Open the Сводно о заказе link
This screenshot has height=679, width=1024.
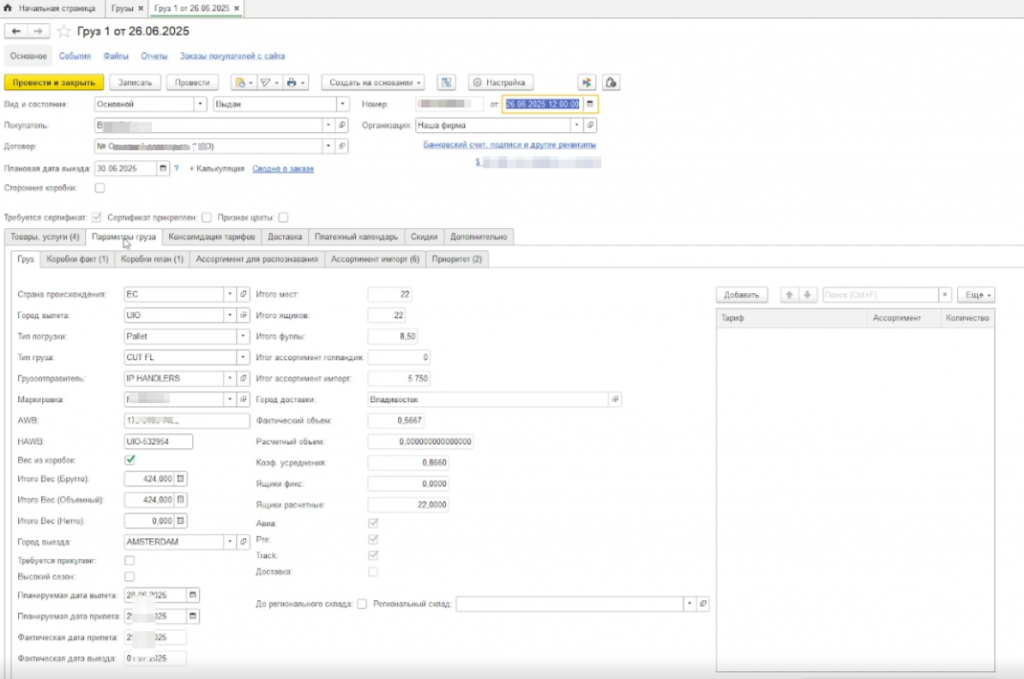pyautogui.click(x=283, y=169)
